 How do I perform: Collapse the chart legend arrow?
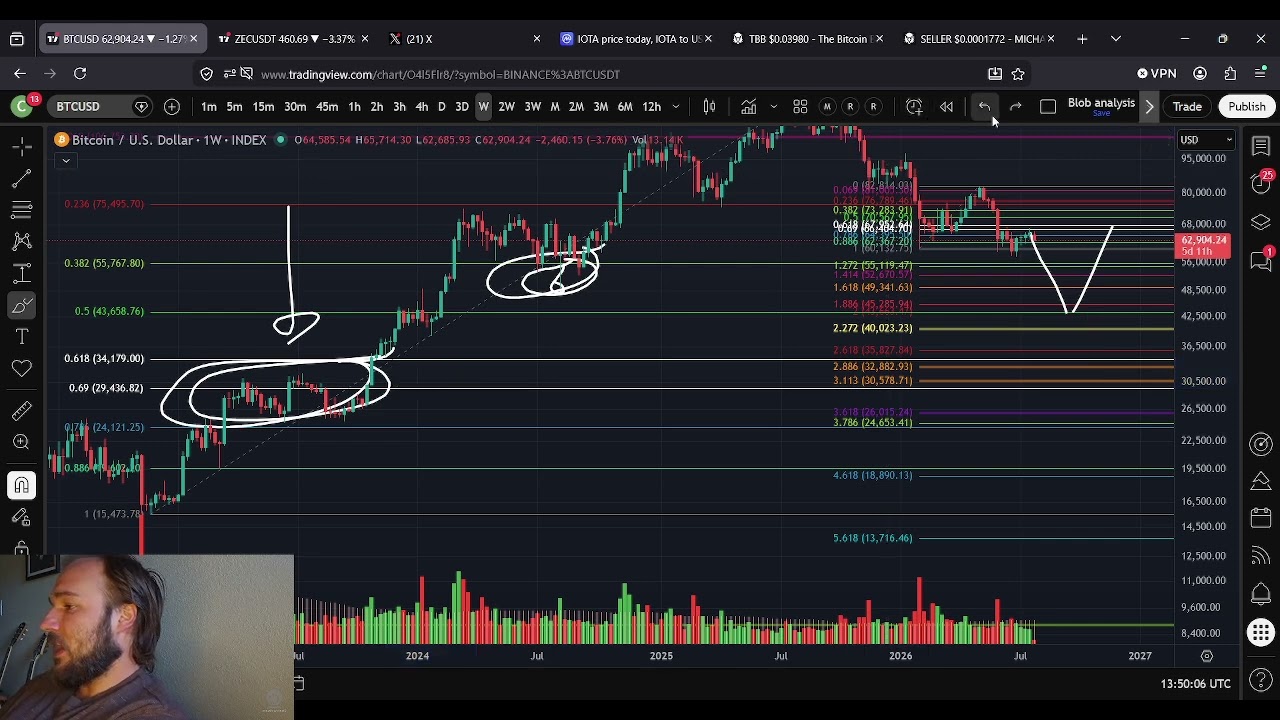pyautogui.click(x=66, y=161)
